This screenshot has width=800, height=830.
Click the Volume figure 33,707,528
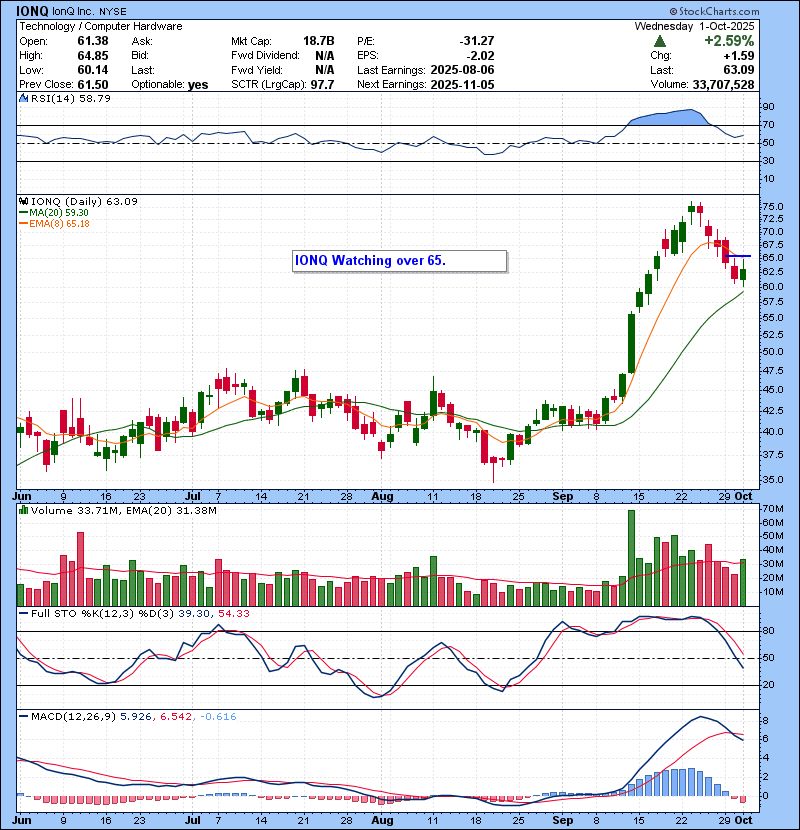pyautogui.click(x=723, y=85)
